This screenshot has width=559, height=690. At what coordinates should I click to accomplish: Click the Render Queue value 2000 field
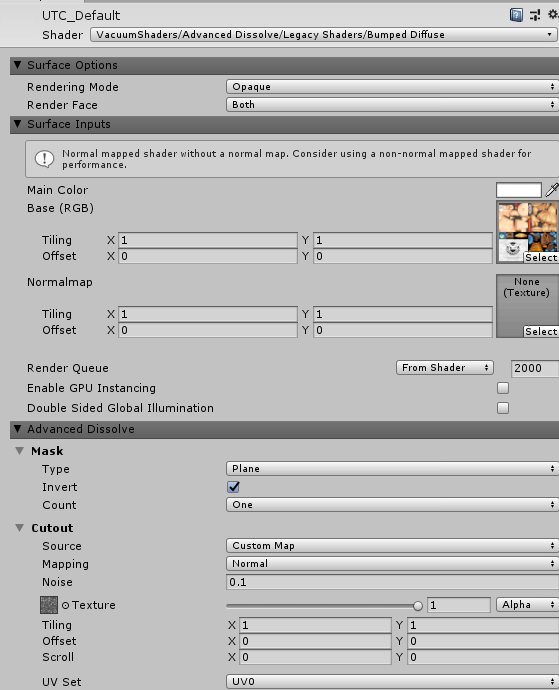point(535,368)
